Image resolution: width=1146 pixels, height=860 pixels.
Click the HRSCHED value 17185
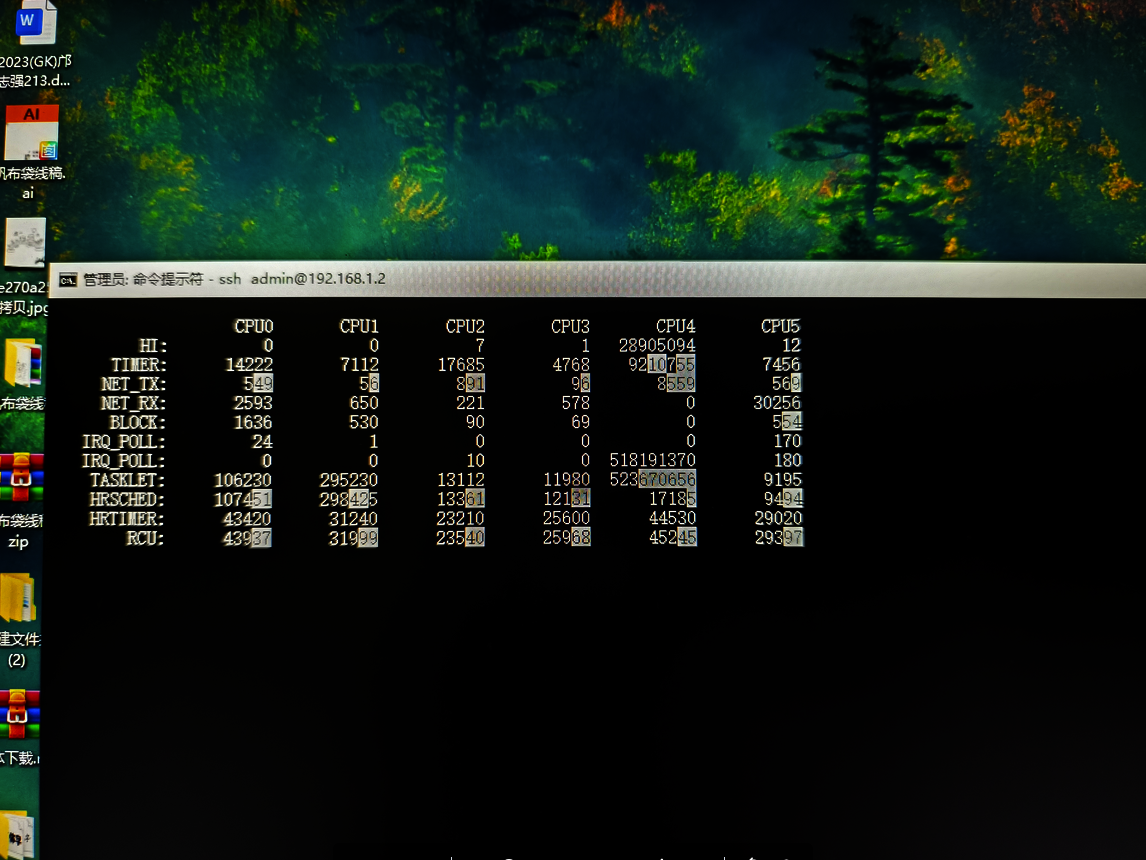coord(672,499)
